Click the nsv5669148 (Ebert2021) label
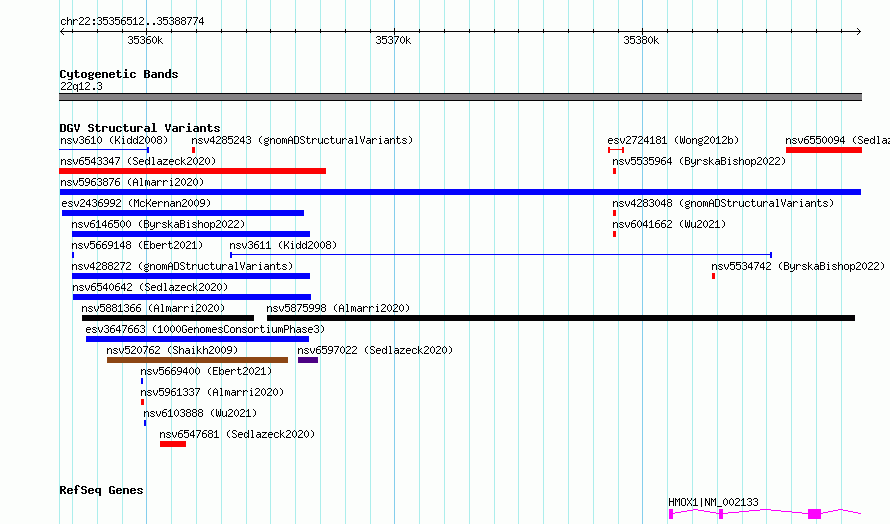The width and height of the screenshot is (890, 524). (x=137, y=245)
